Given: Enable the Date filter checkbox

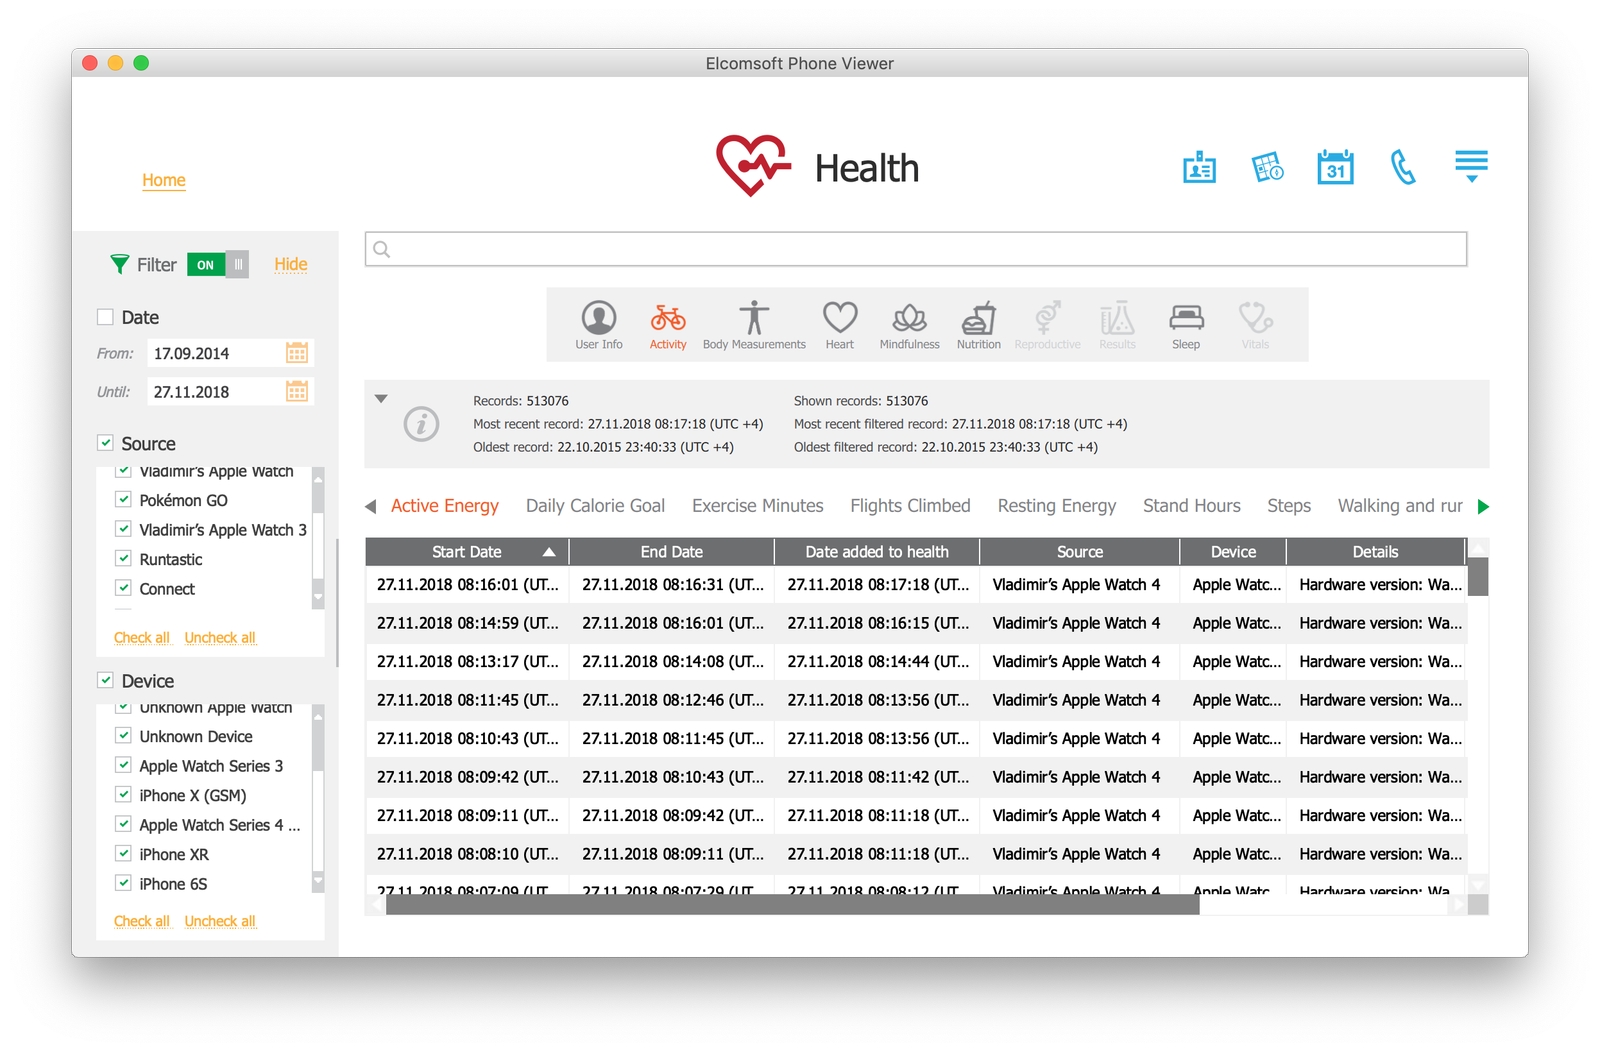Looking at the screenshot, I should tap(105, 317).
